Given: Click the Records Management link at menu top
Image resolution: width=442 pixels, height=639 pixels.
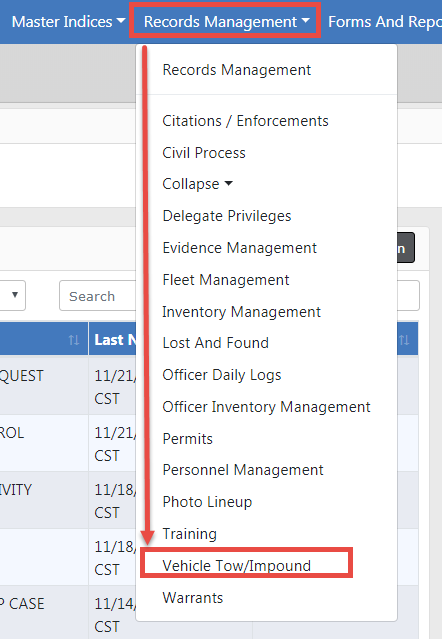Looking at the screenshot, I should click(236, 70).
